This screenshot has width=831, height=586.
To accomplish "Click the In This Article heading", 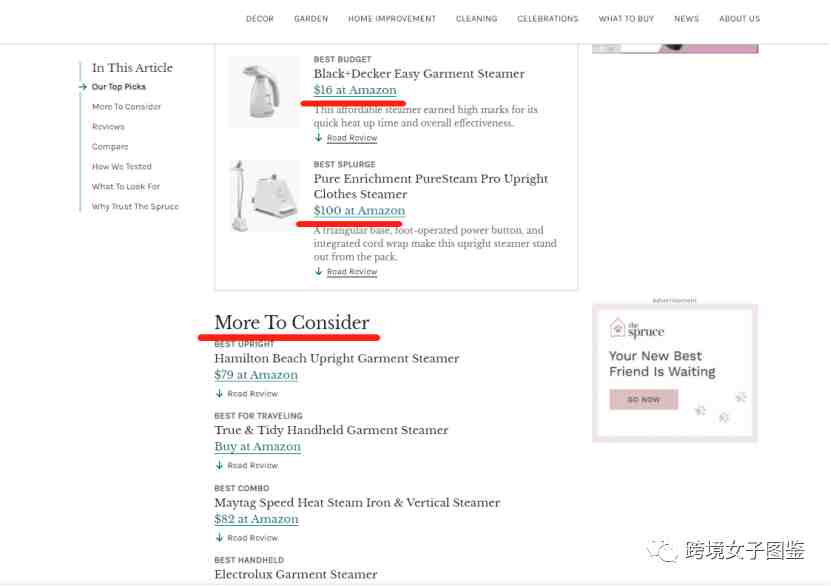I will pyautogui.click(x=132, y=68).
